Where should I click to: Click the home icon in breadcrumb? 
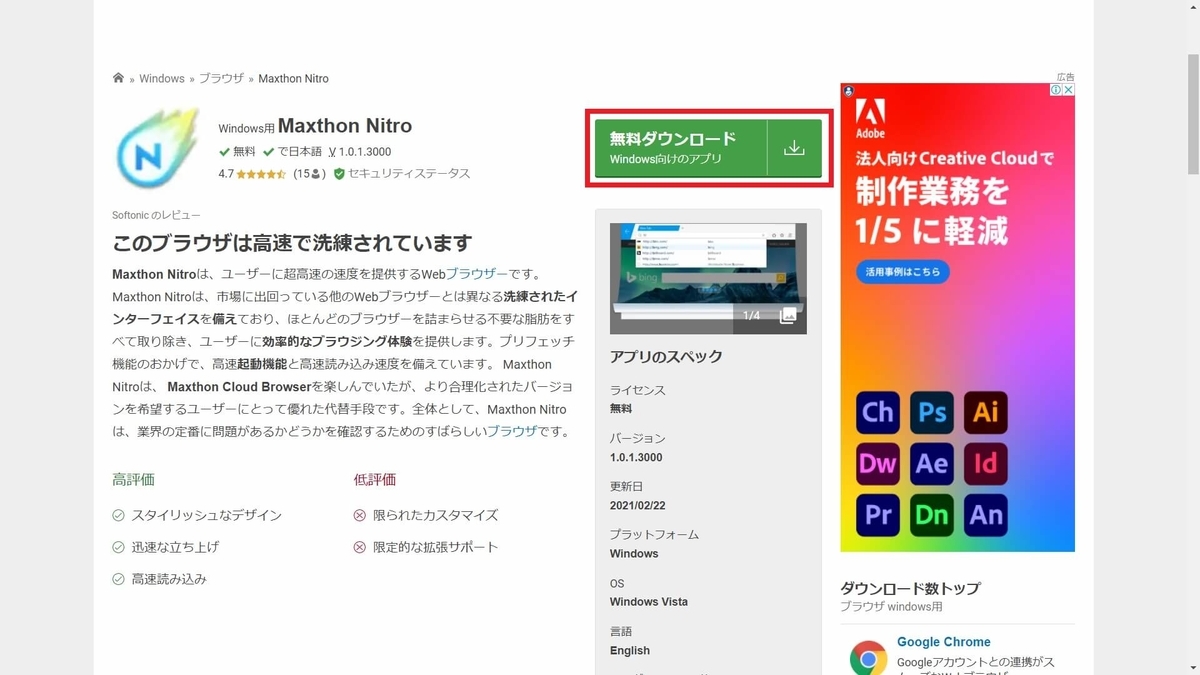coord(118,78)
